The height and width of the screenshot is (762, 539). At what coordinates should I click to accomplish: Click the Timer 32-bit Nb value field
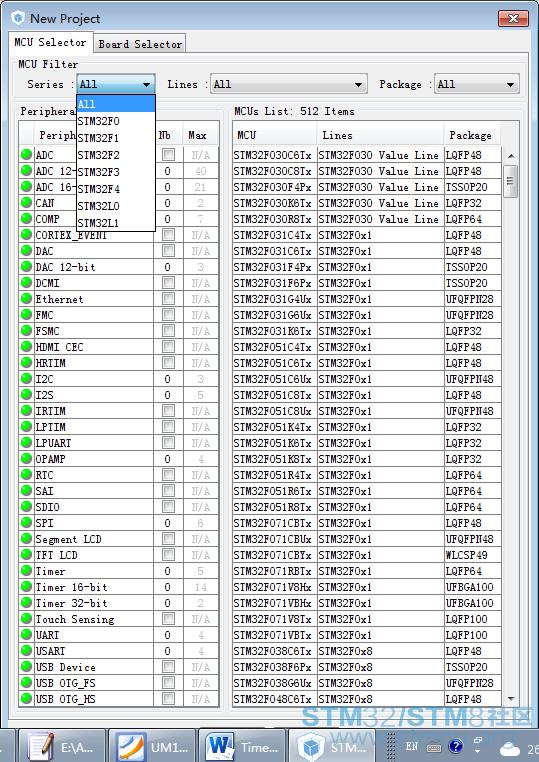coord(168,603)
